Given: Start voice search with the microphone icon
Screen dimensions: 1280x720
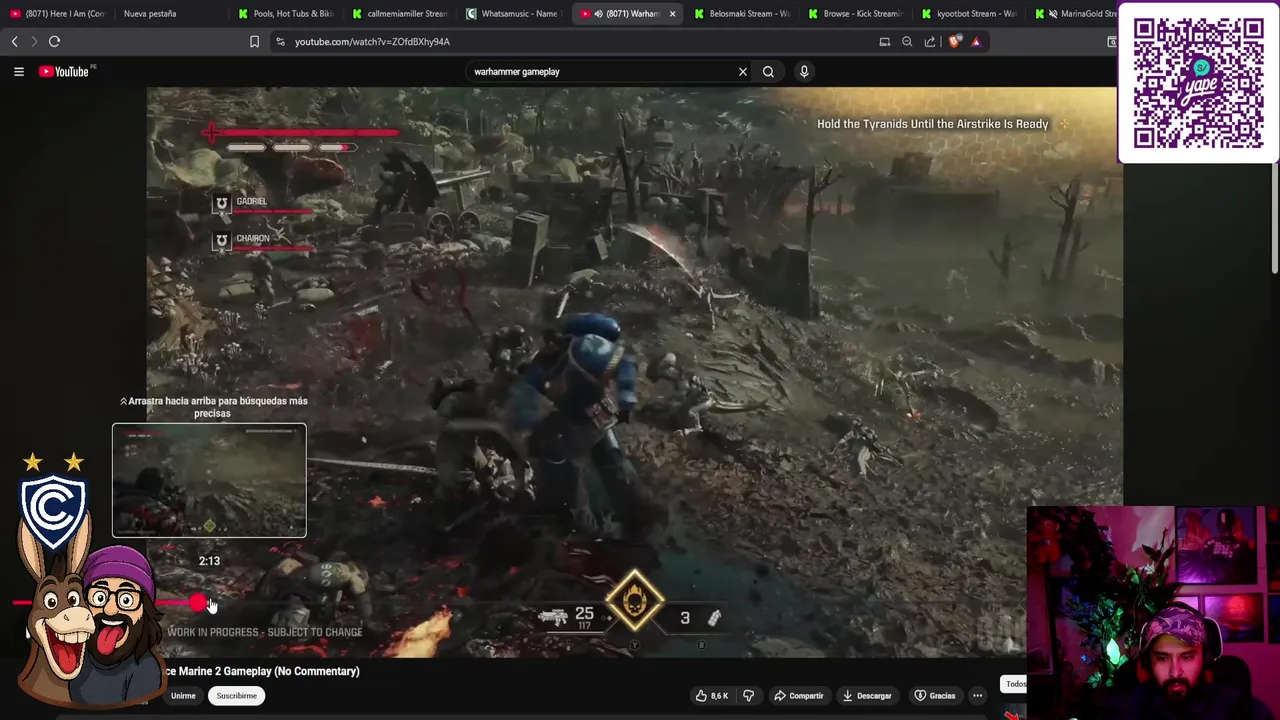Looking at the screenshot, I should pyautogui.click(x=804, y=72).
